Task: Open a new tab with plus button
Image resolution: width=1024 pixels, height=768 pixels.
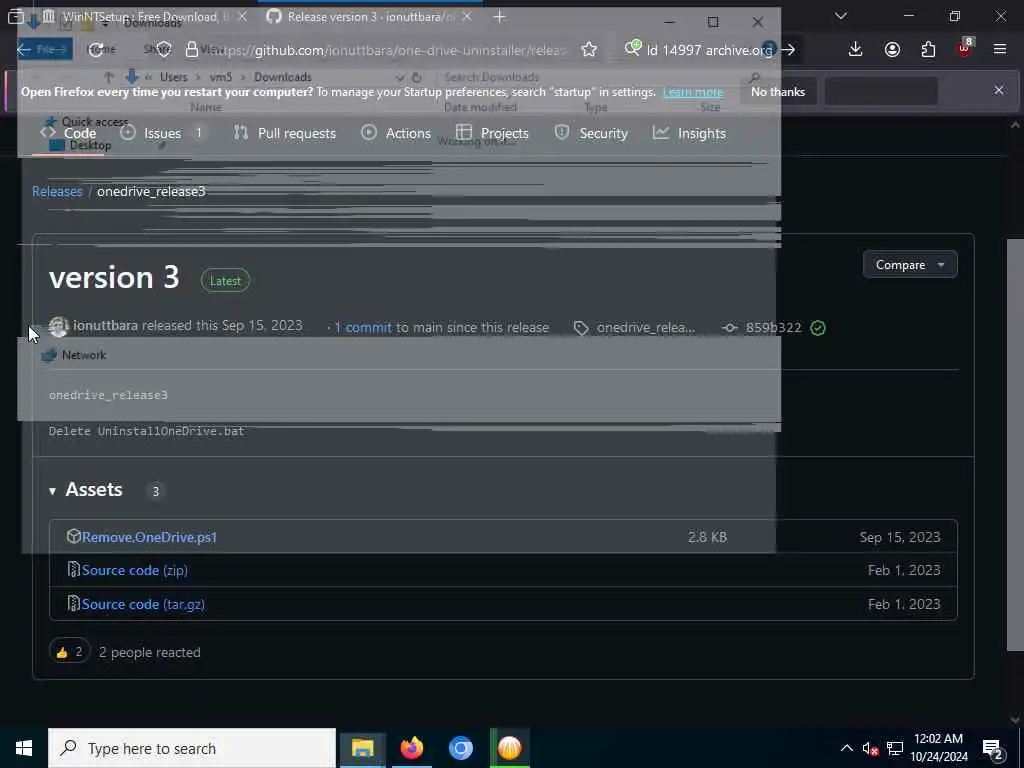Action: [500, 17]
